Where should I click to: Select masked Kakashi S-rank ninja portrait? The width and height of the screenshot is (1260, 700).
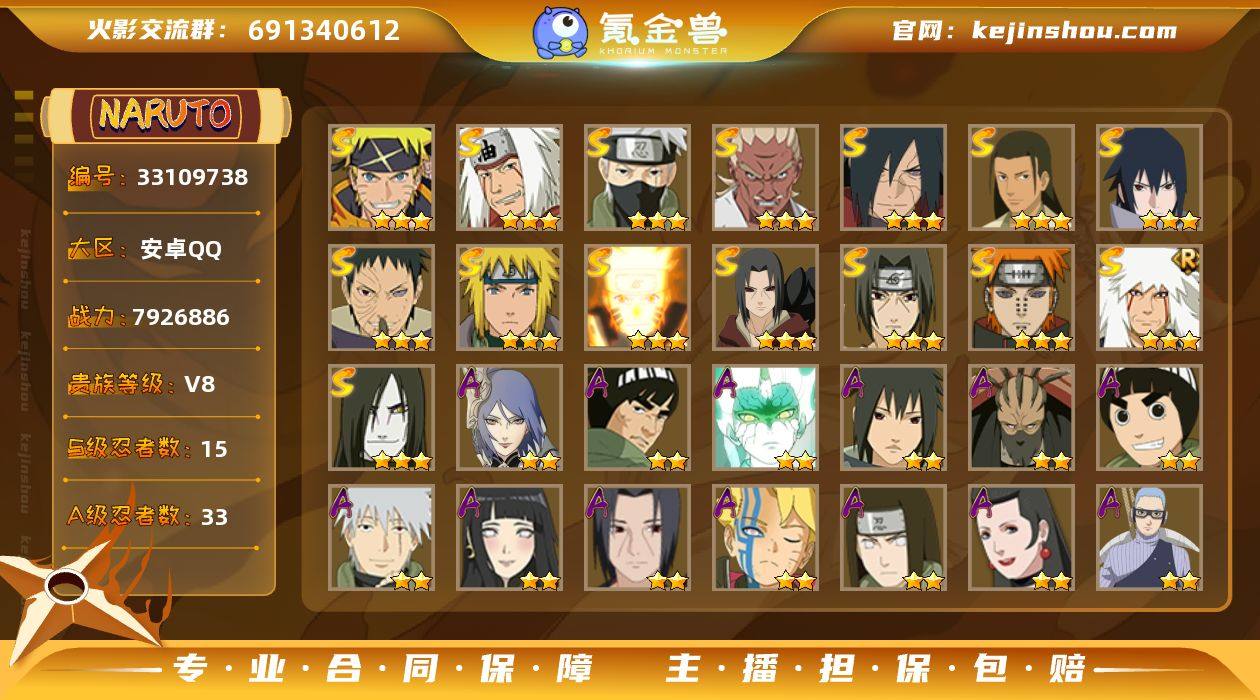point(637,178)
